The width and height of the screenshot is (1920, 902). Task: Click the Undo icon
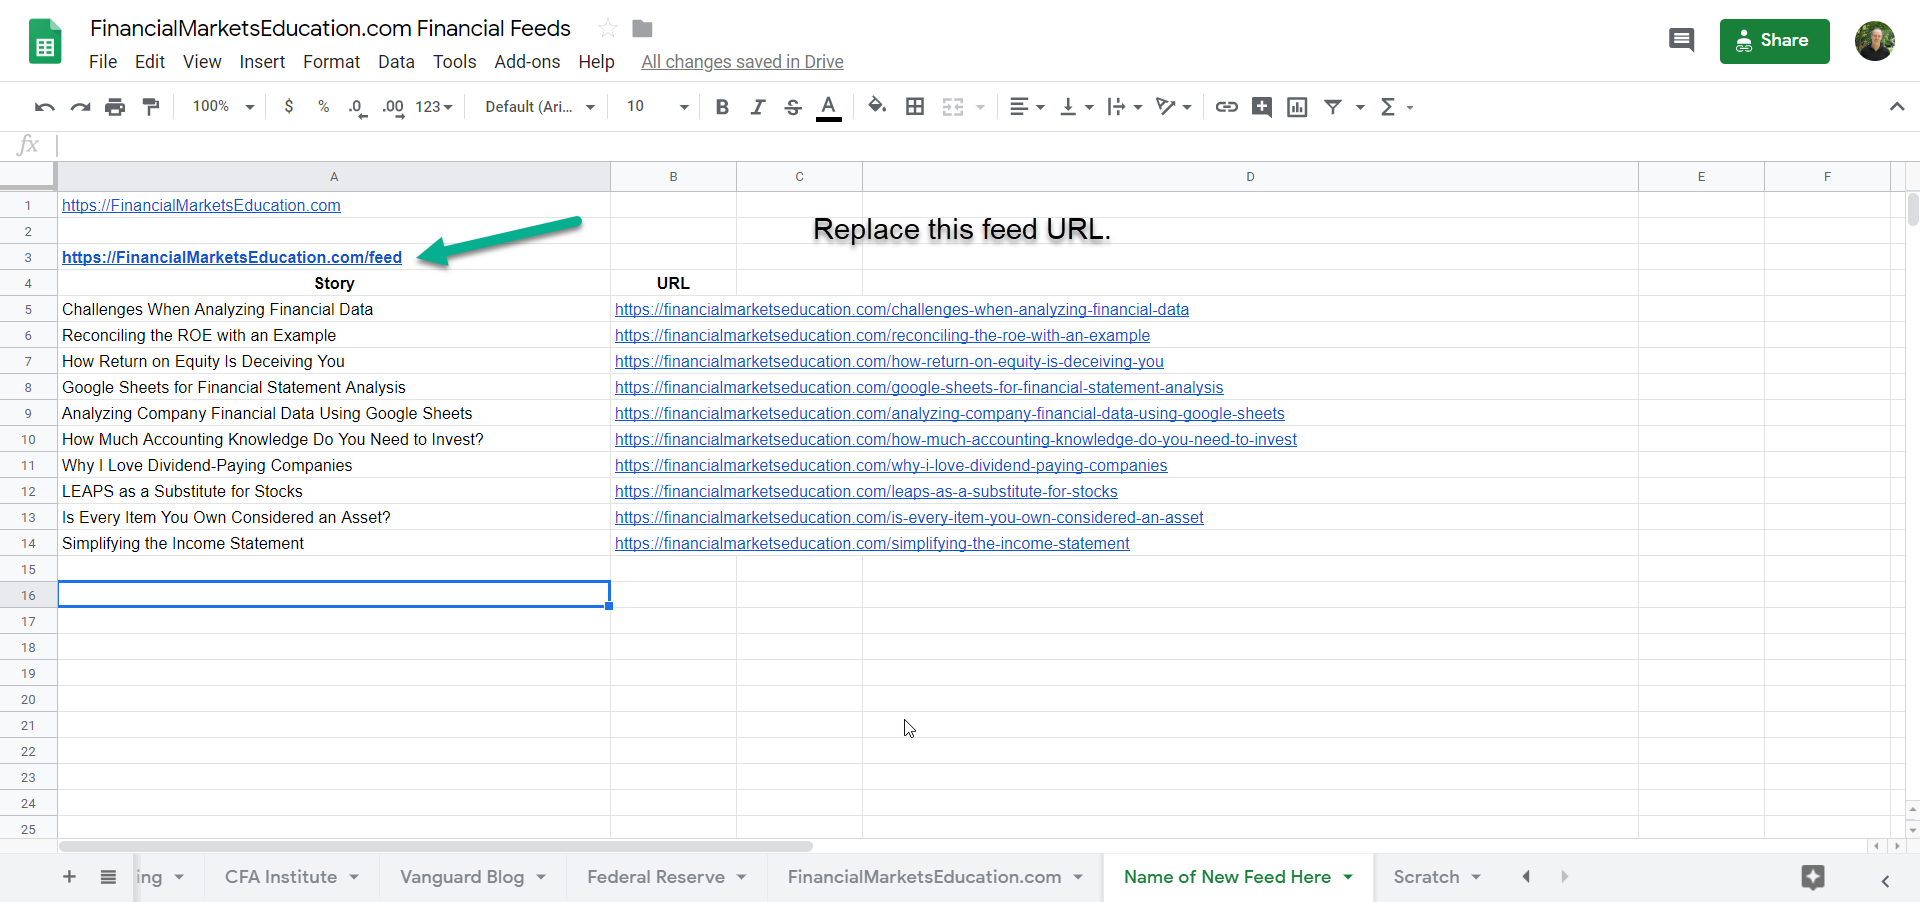tap(45, 107)
